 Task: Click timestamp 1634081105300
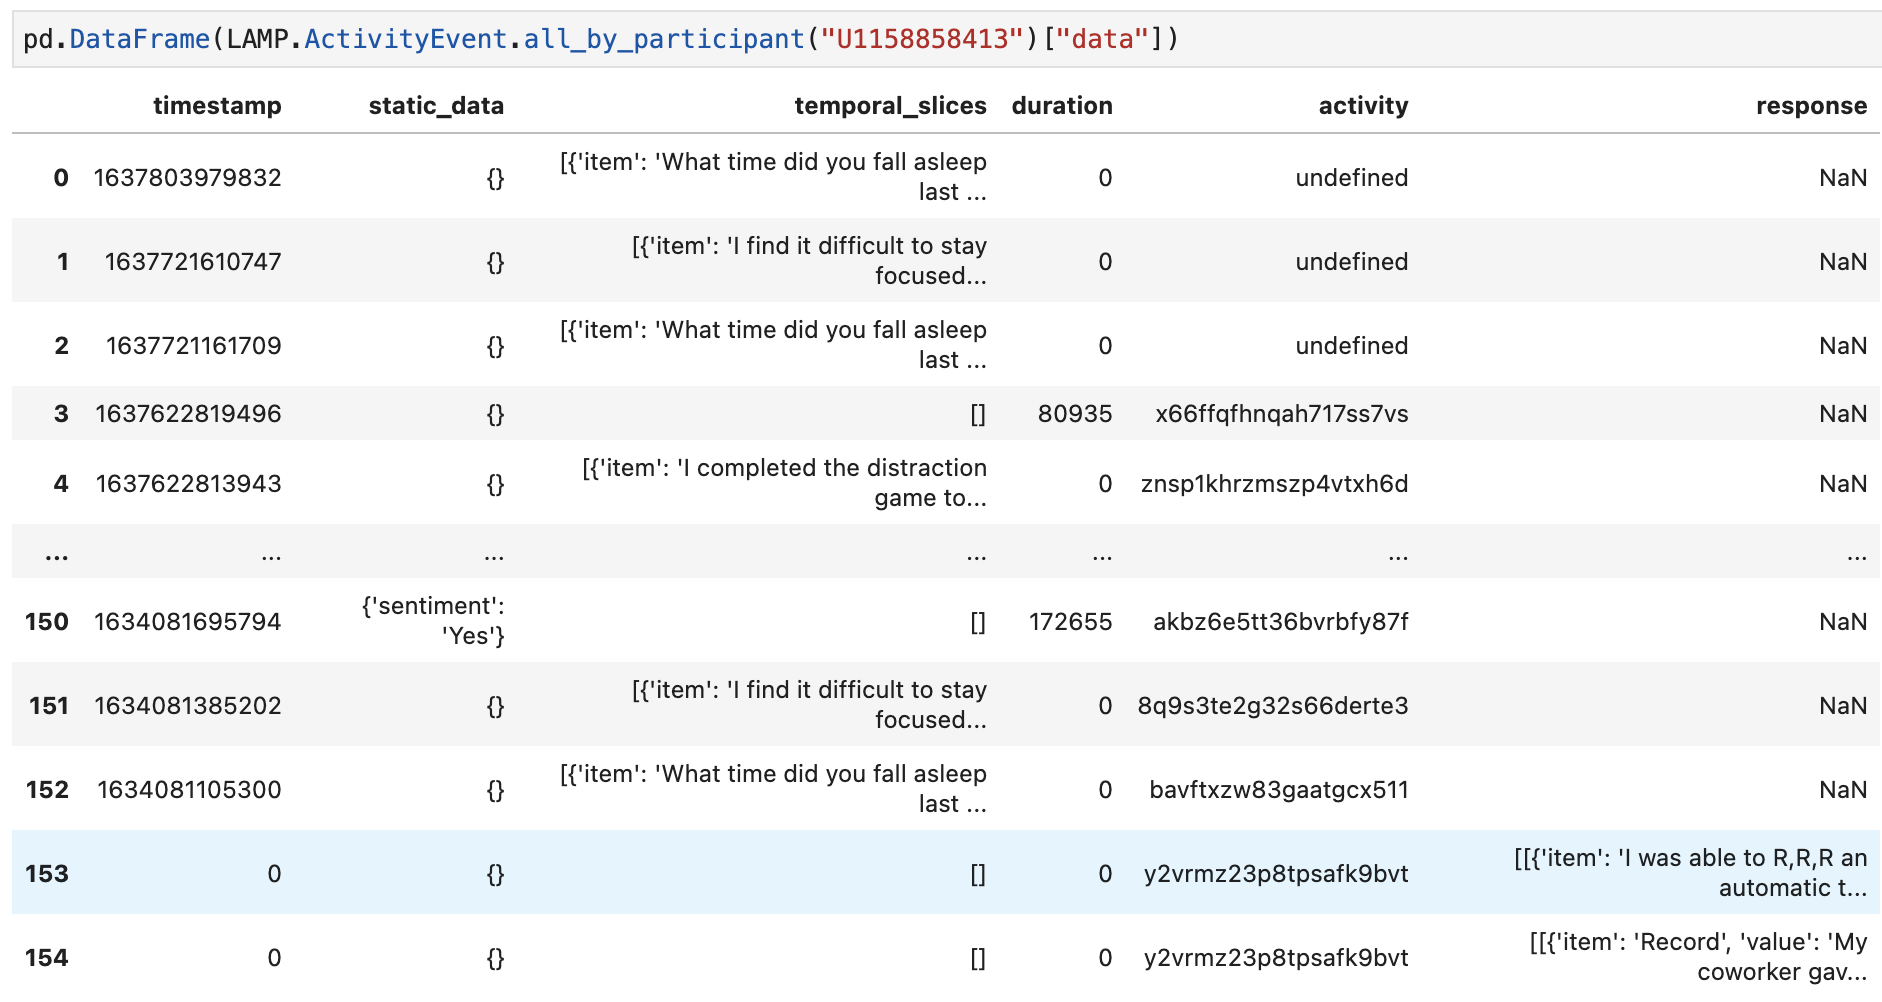[x=189, y=790]
